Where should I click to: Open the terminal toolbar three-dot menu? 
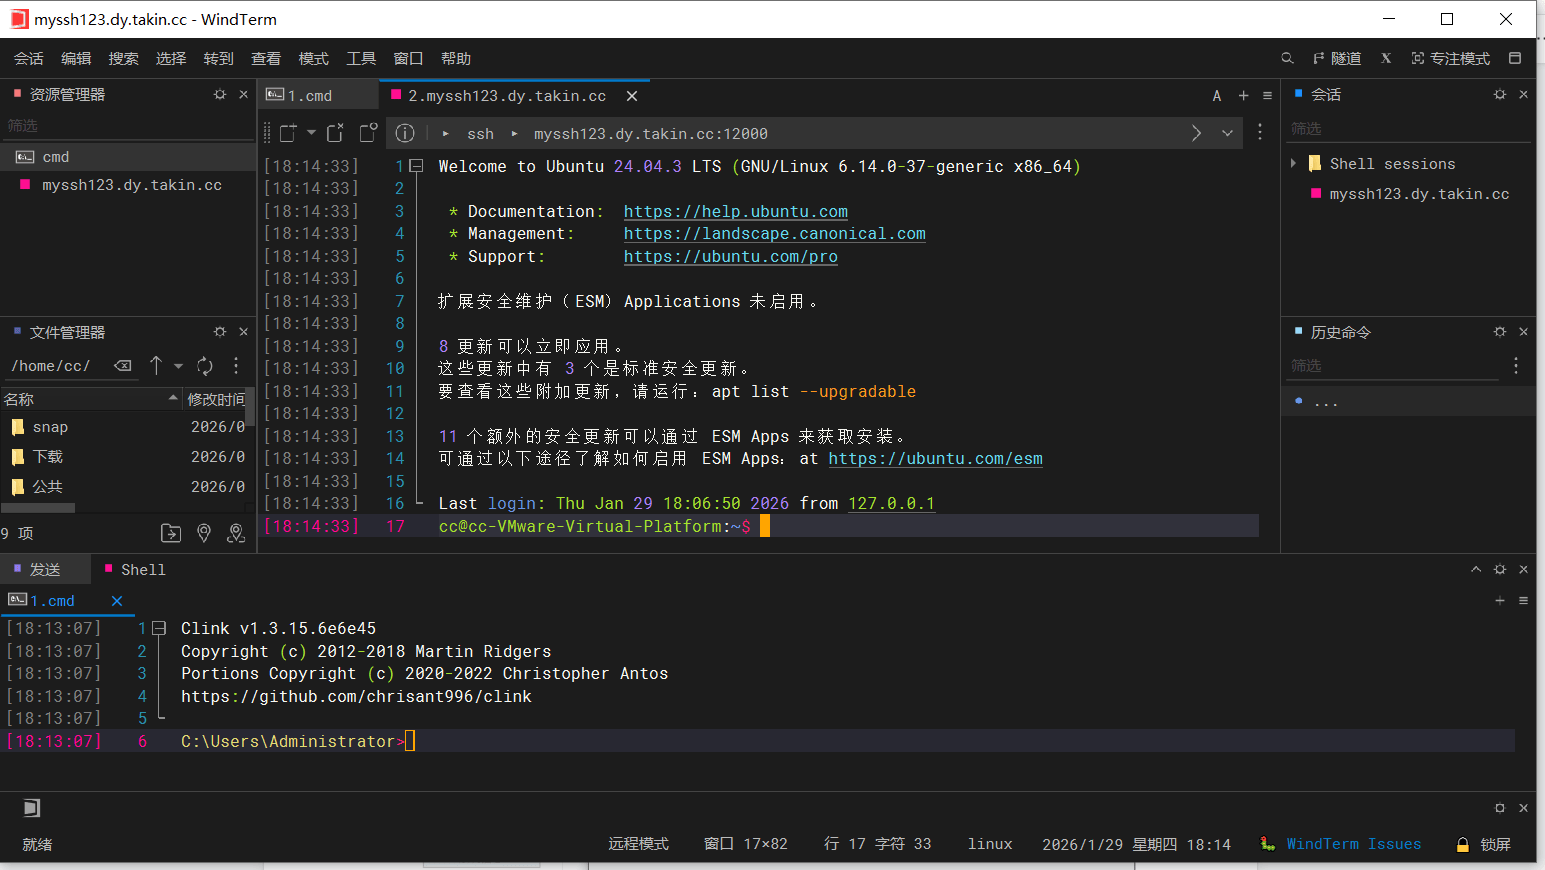(1260, 132)
